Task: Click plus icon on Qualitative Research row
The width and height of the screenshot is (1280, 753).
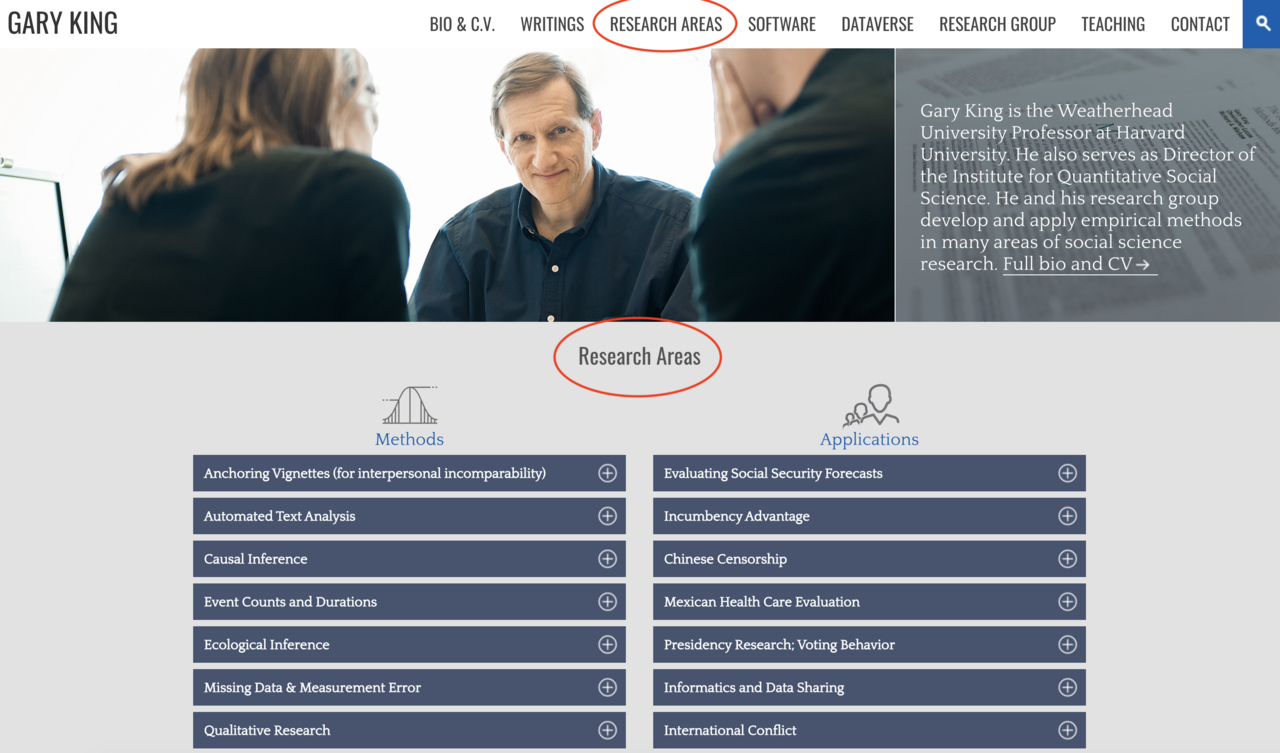Action: coord(607,730)
